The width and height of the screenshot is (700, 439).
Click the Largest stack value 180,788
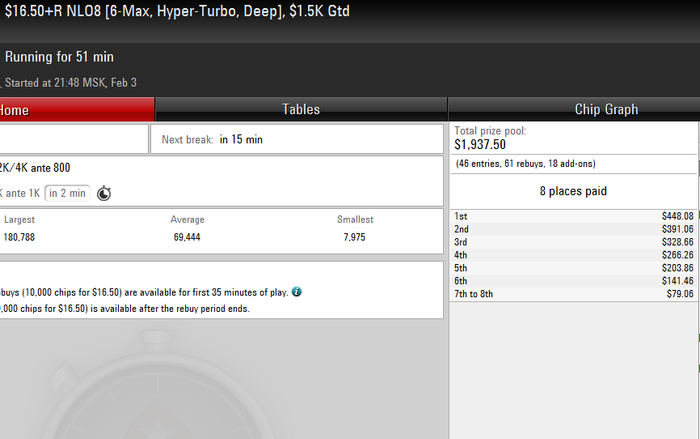click(x=19, y=237)
